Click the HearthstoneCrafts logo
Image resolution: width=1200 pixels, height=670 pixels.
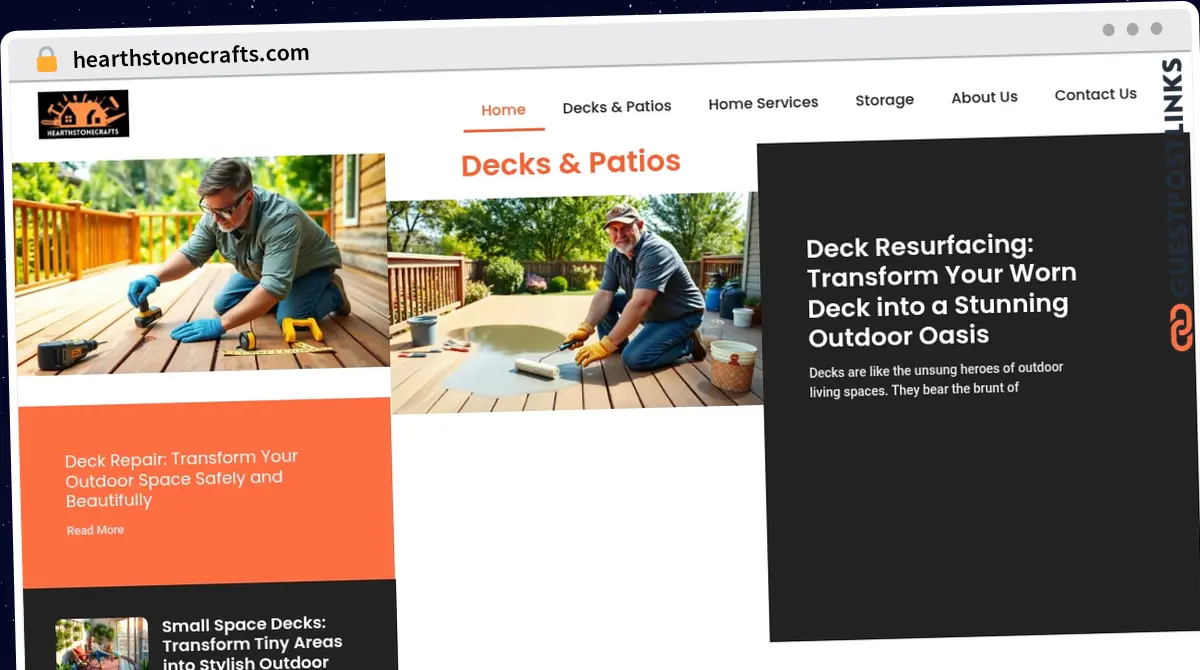pos(84,114)
